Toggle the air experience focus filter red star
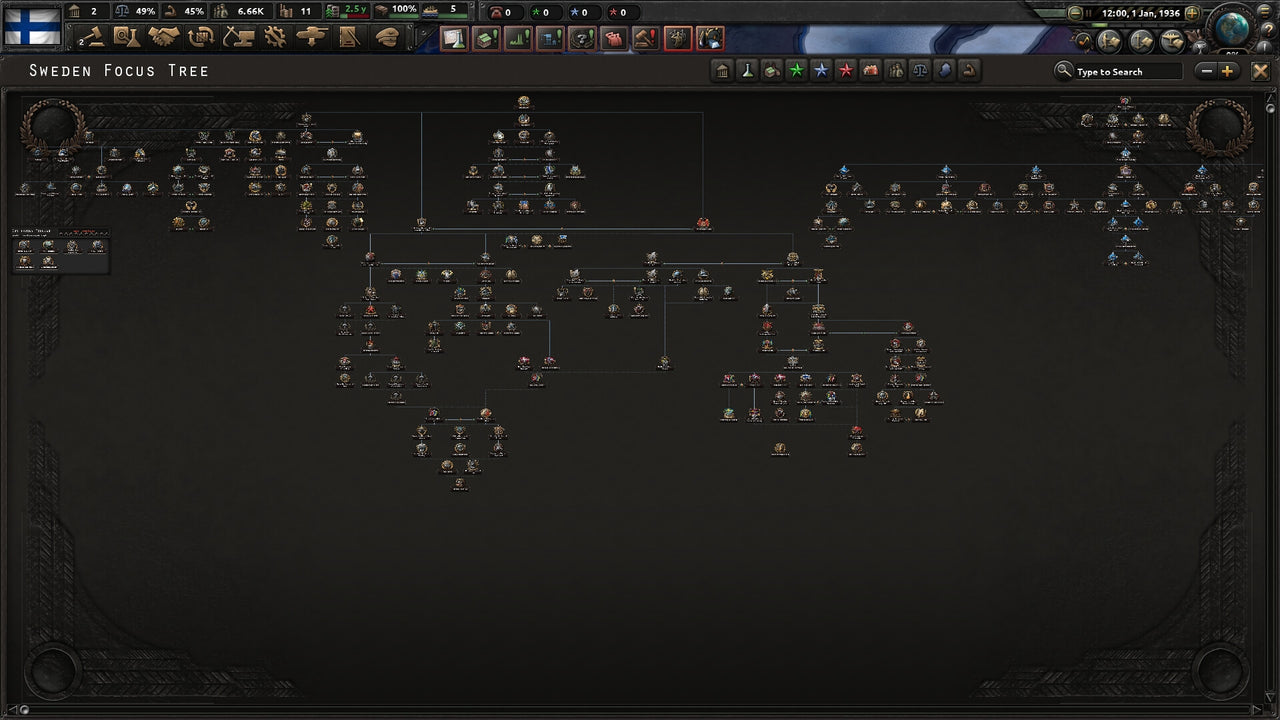Image resolution: width=1280 pixels, height=720 pixels. [x=845, y=71]
